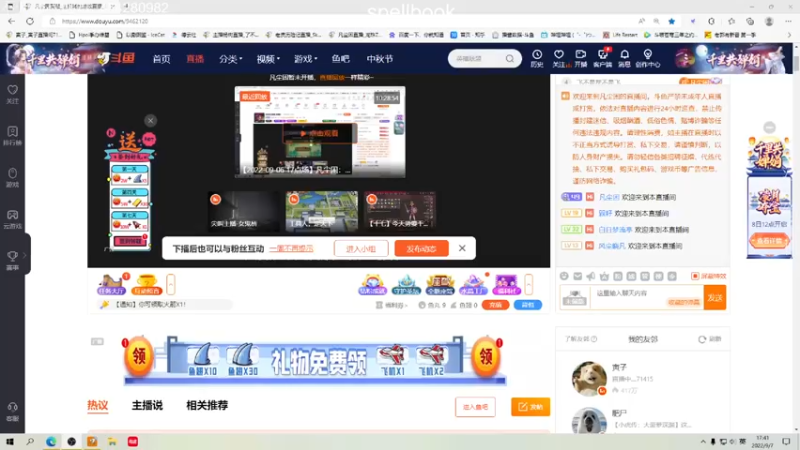Click the browser address bar
800x450 pixels.
[x=337, y=21]
